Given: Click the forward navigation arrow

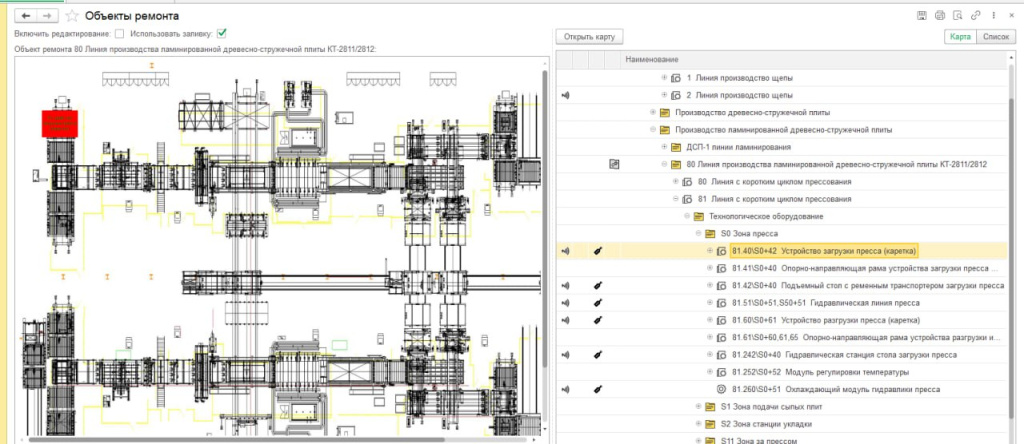Looking at the screenshot, I should 47,16.
